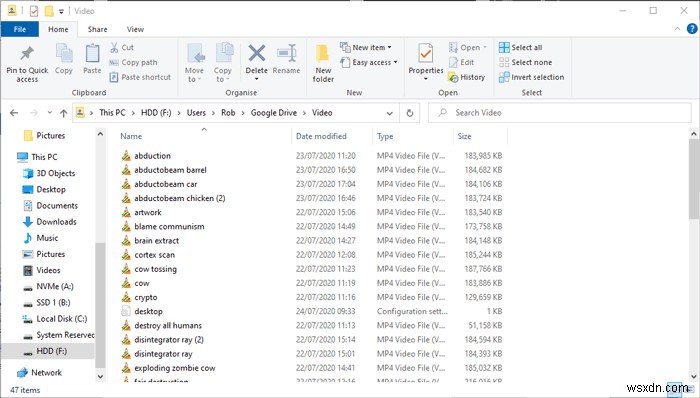Click the VLC icon beside crypto
This screenshot has height=398, width=700.
coord(126,297)
